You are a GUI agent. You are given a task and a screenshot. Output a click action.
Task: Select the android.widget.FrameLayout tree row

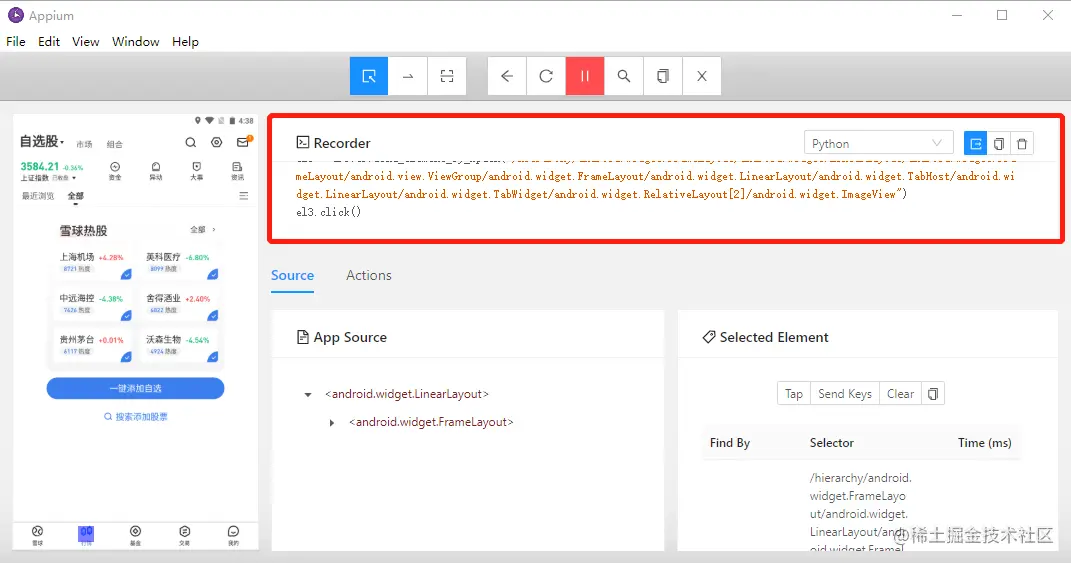431,422
